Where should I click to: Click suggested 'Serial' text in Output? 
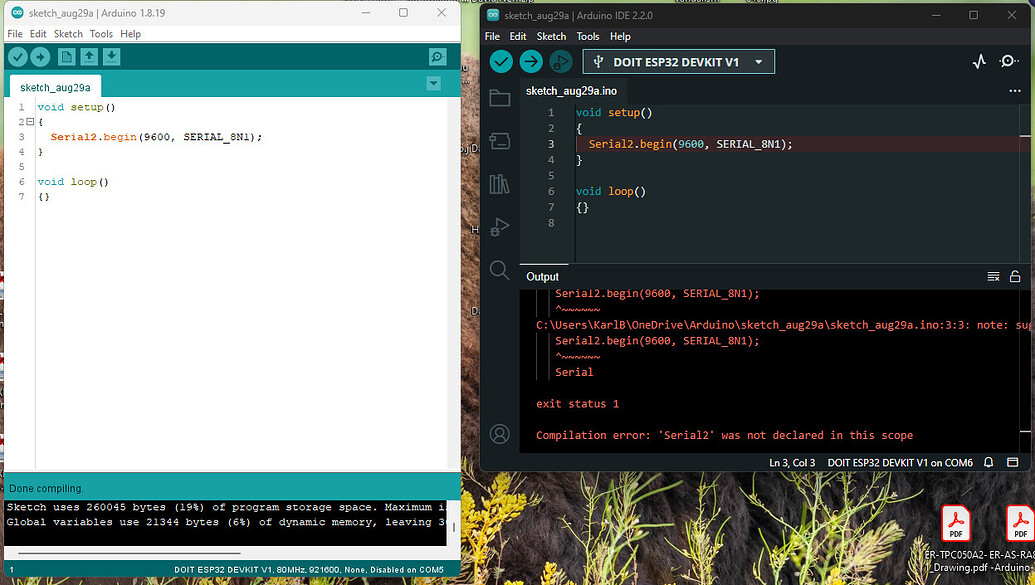pyautogui.click(x=574, y=372)
